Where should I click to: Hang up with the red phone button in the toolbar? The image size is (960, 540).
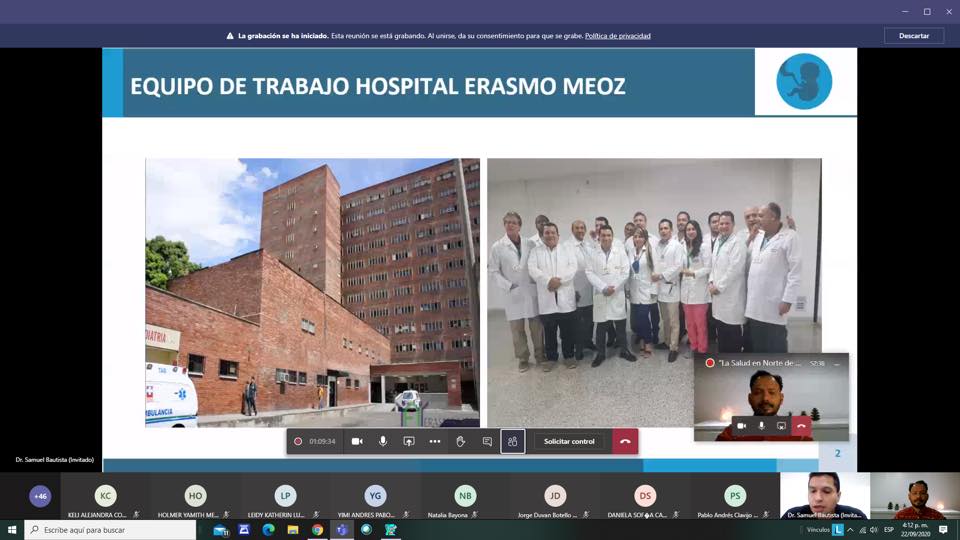click(x=625, y=441)
